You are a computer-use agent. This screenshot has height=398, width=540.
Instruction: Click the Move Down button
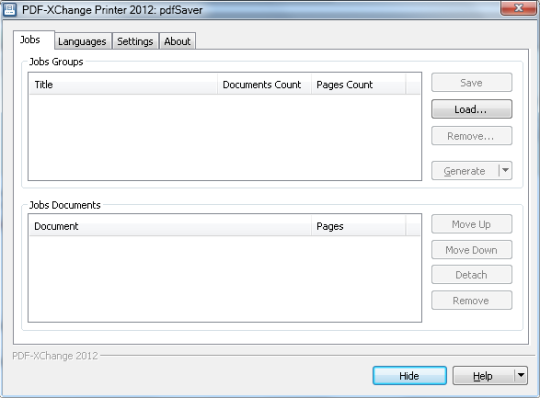coord(471,250)
